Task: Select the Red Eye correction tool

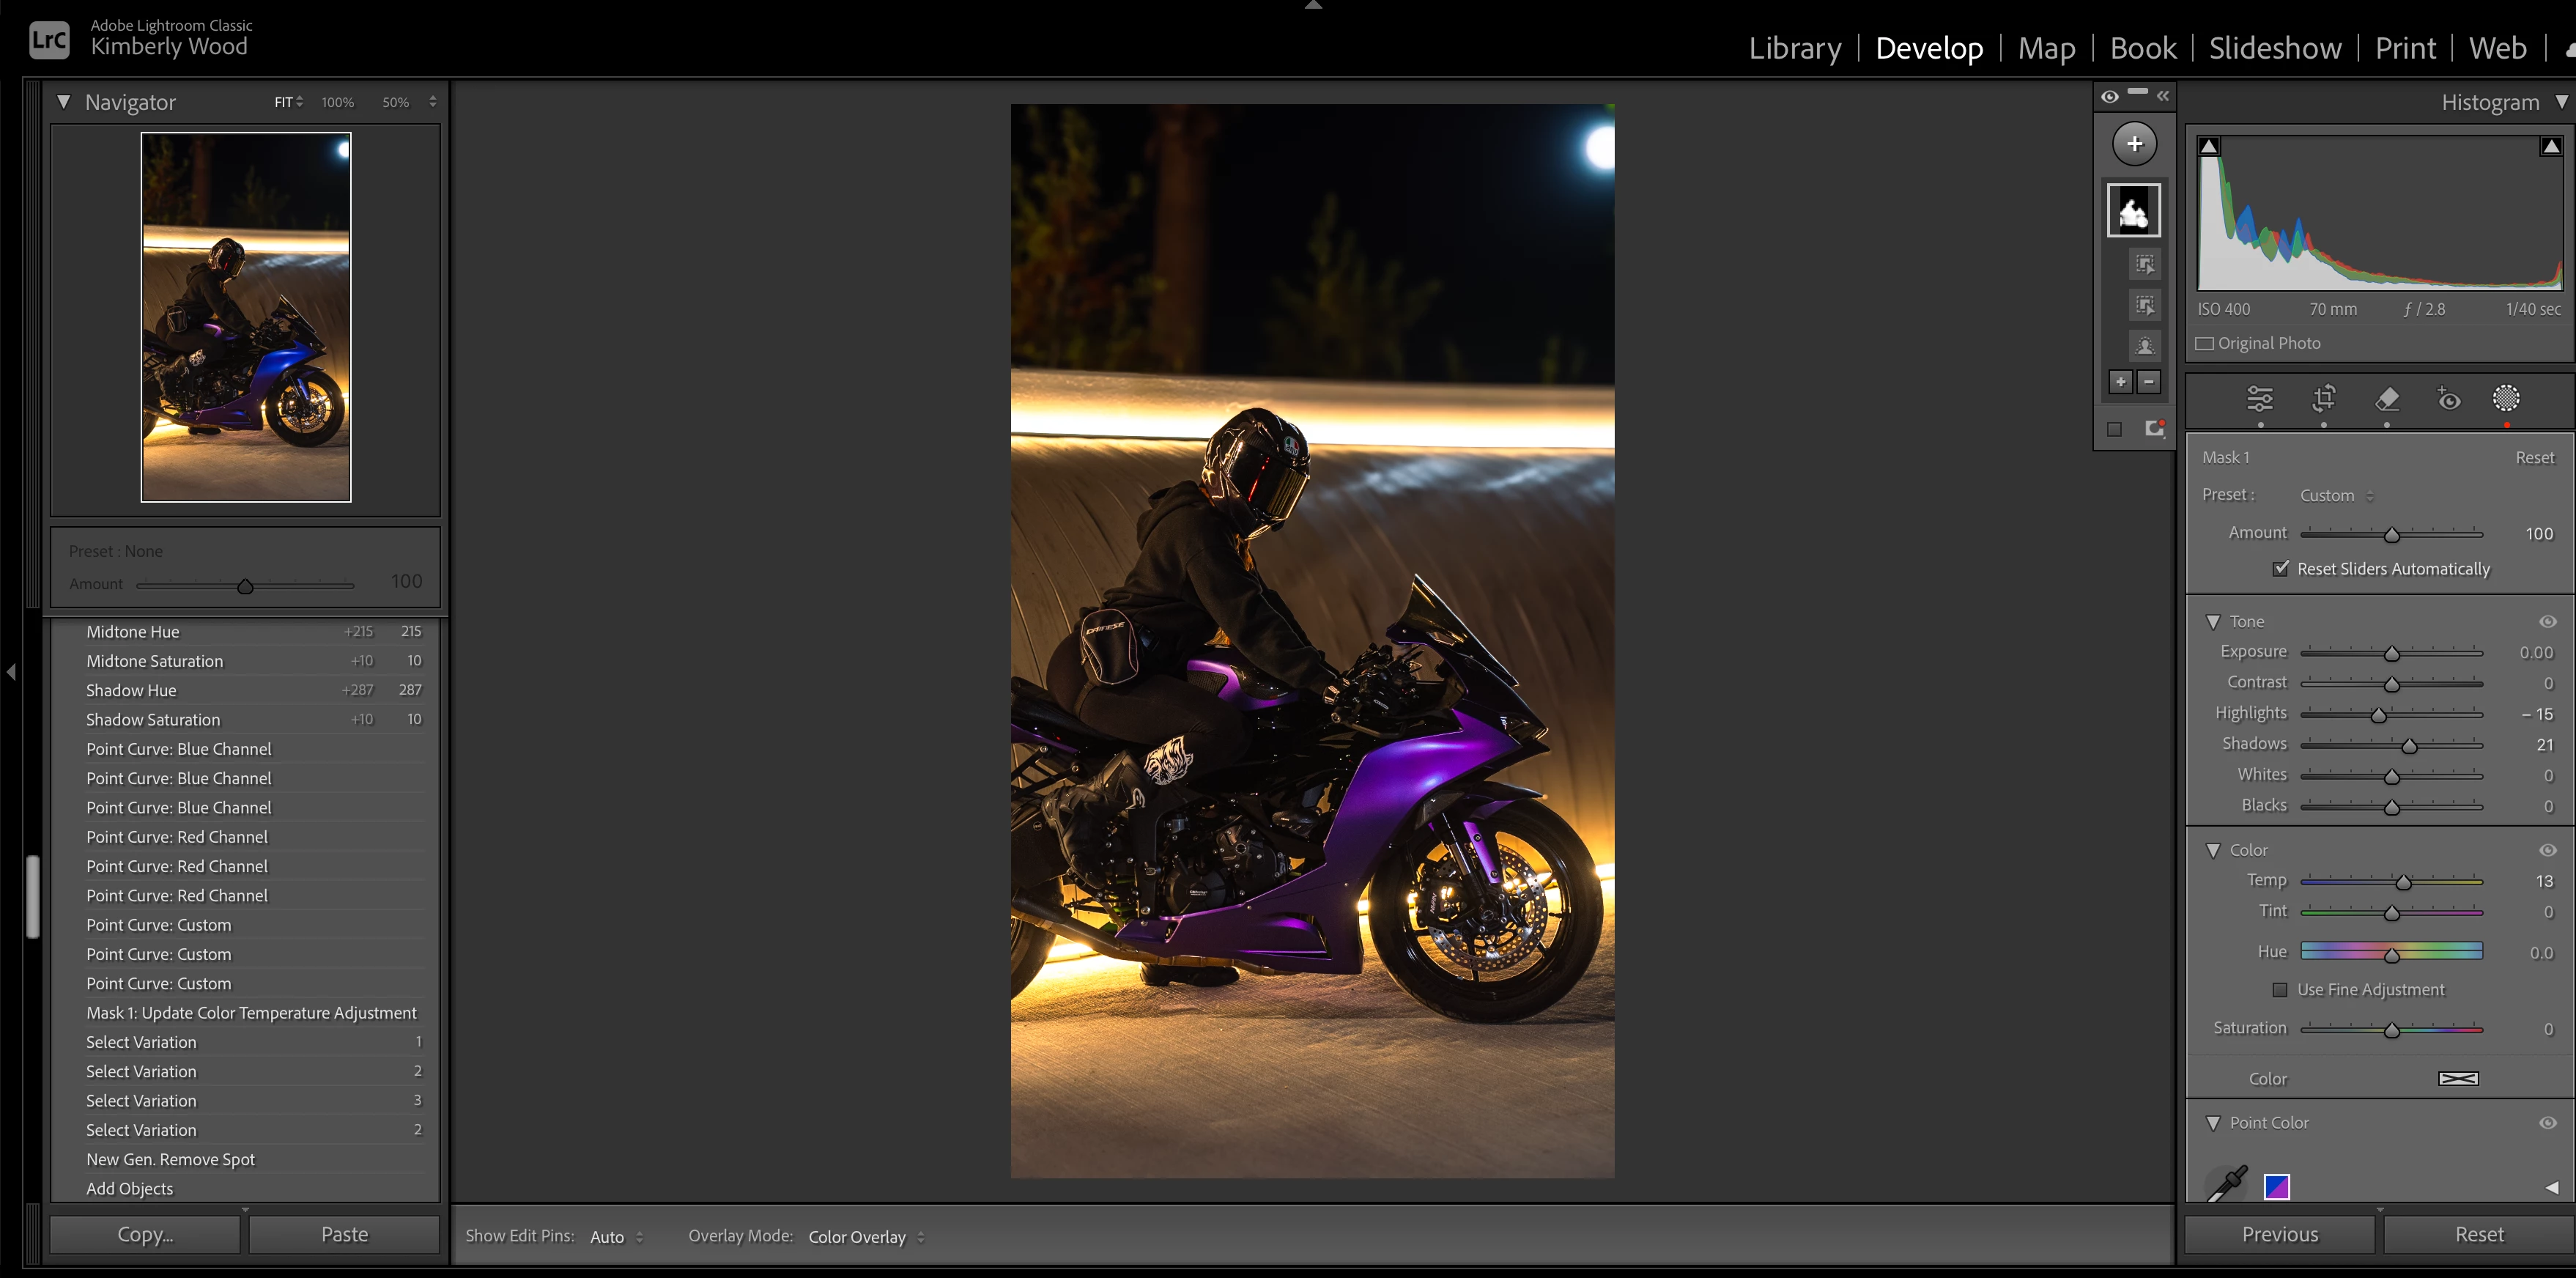Action: click(2448, 399)
